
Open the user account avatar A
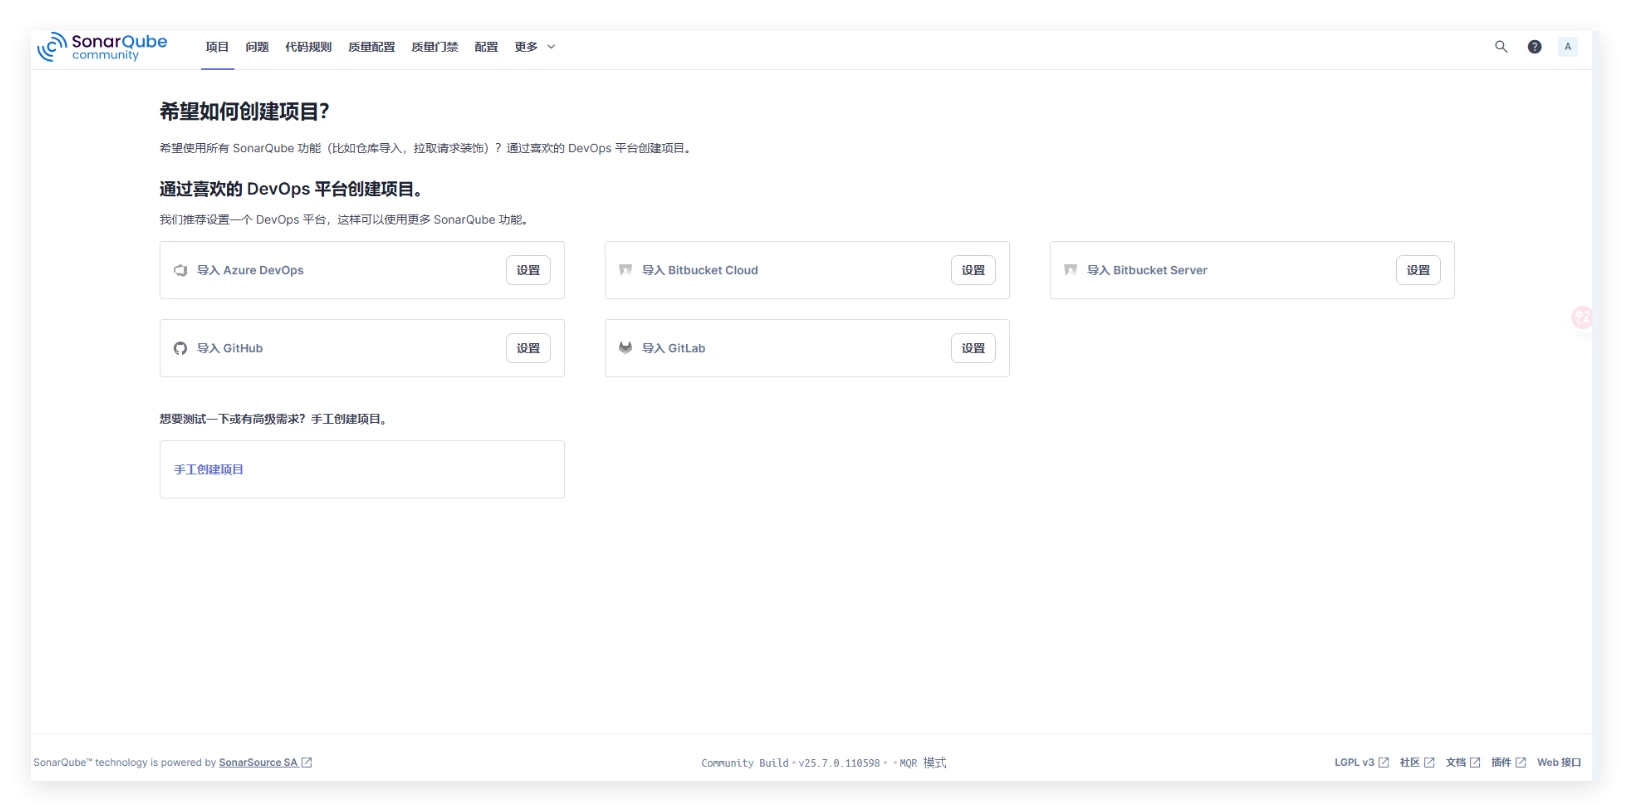[1567, 47]
